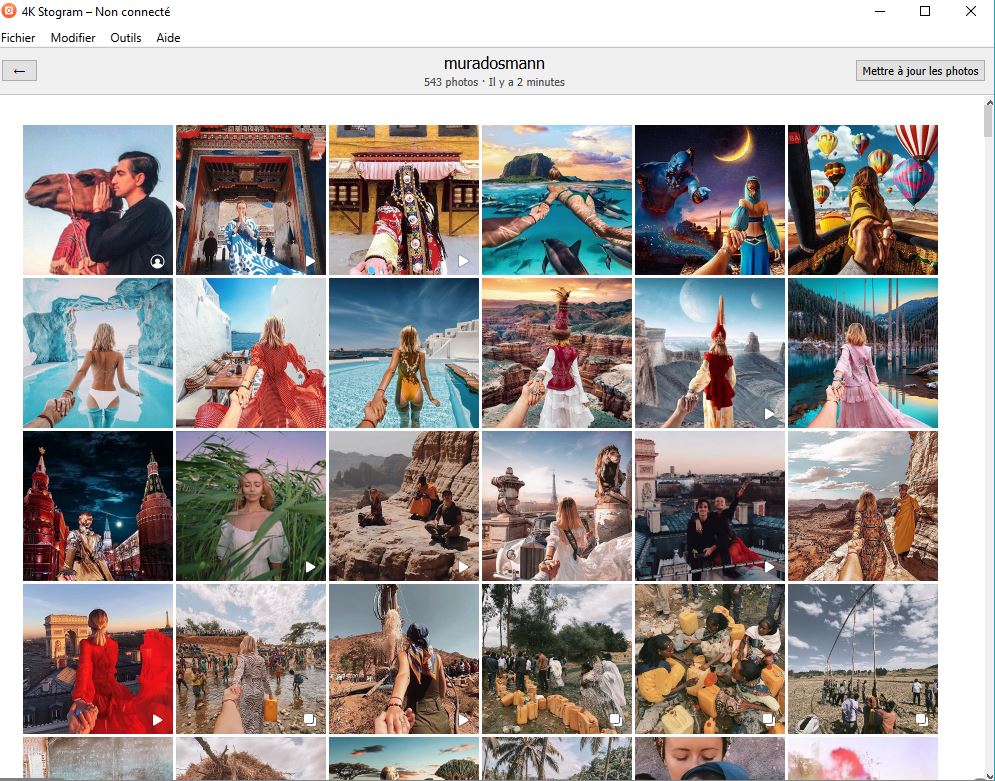The image size is (995, 781).
Task: Click the 'Mettre à jour les photos' button
Action: click(x=920, y=71)
